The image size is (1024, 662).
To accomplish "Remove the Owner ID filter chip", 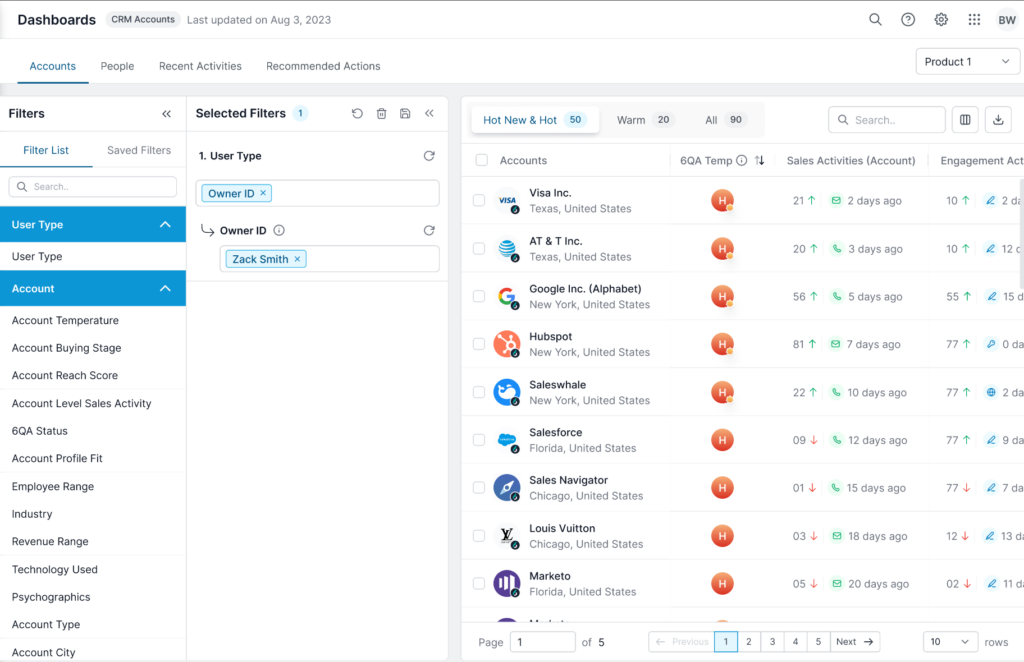I will pyautogui.click(x=263, y=193).
